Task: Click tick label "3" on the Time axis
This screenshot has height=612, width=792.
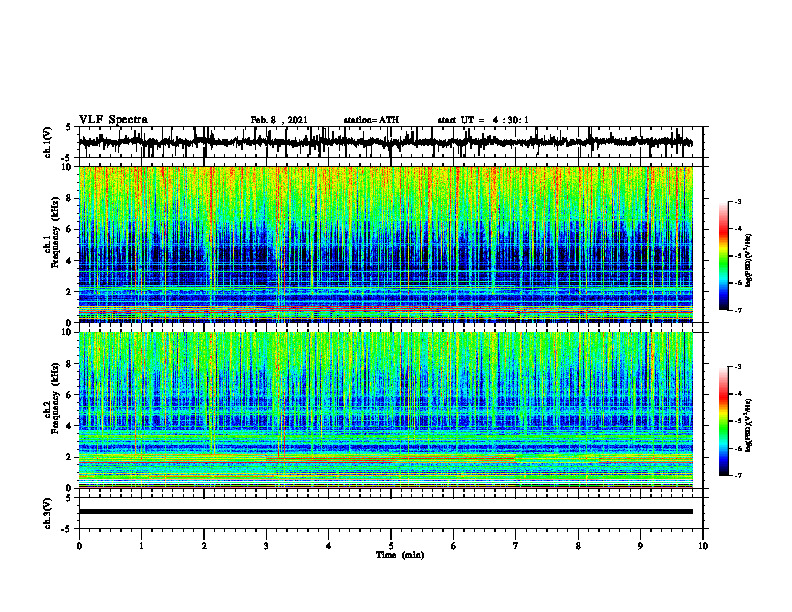Action: (266, 546)
